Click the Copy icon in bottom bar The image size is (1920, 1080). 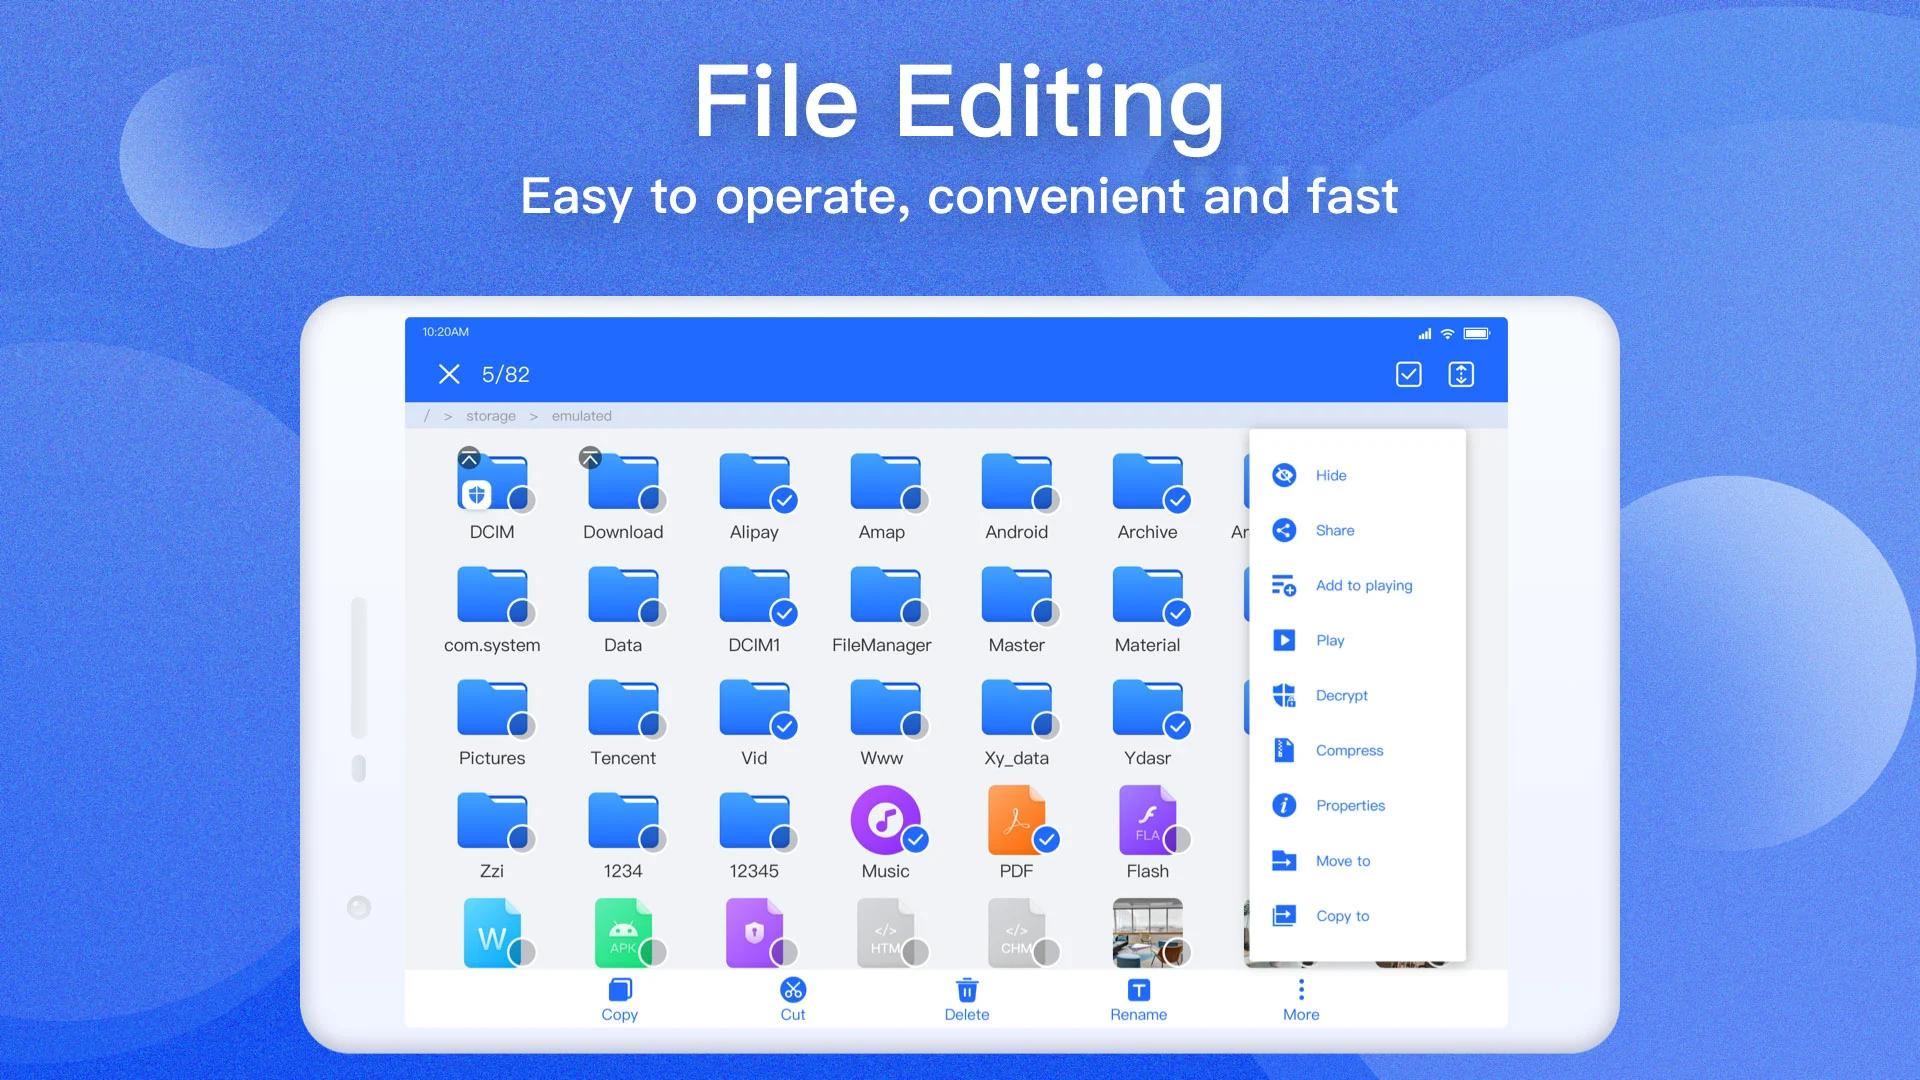tap(619, 990)
